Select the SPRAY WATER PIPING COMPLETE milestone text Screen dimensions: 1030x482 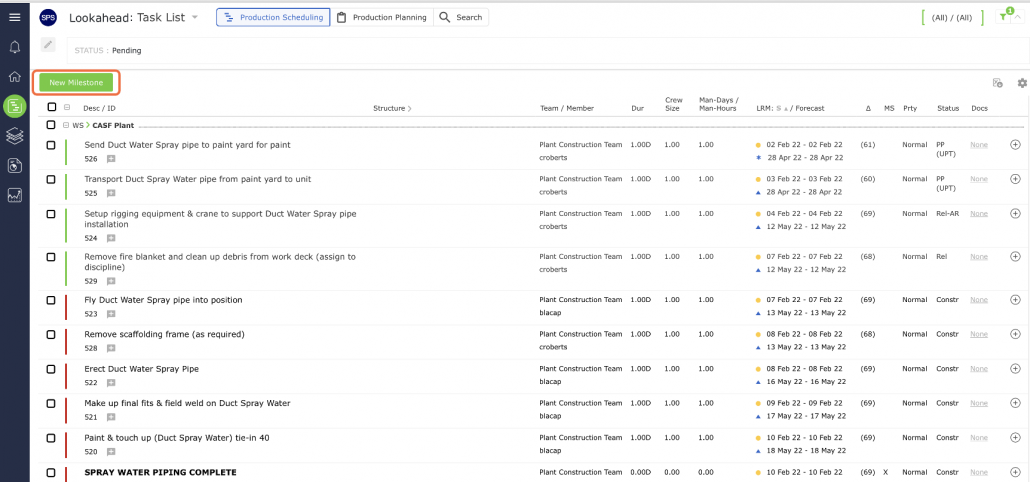[160, 472]
